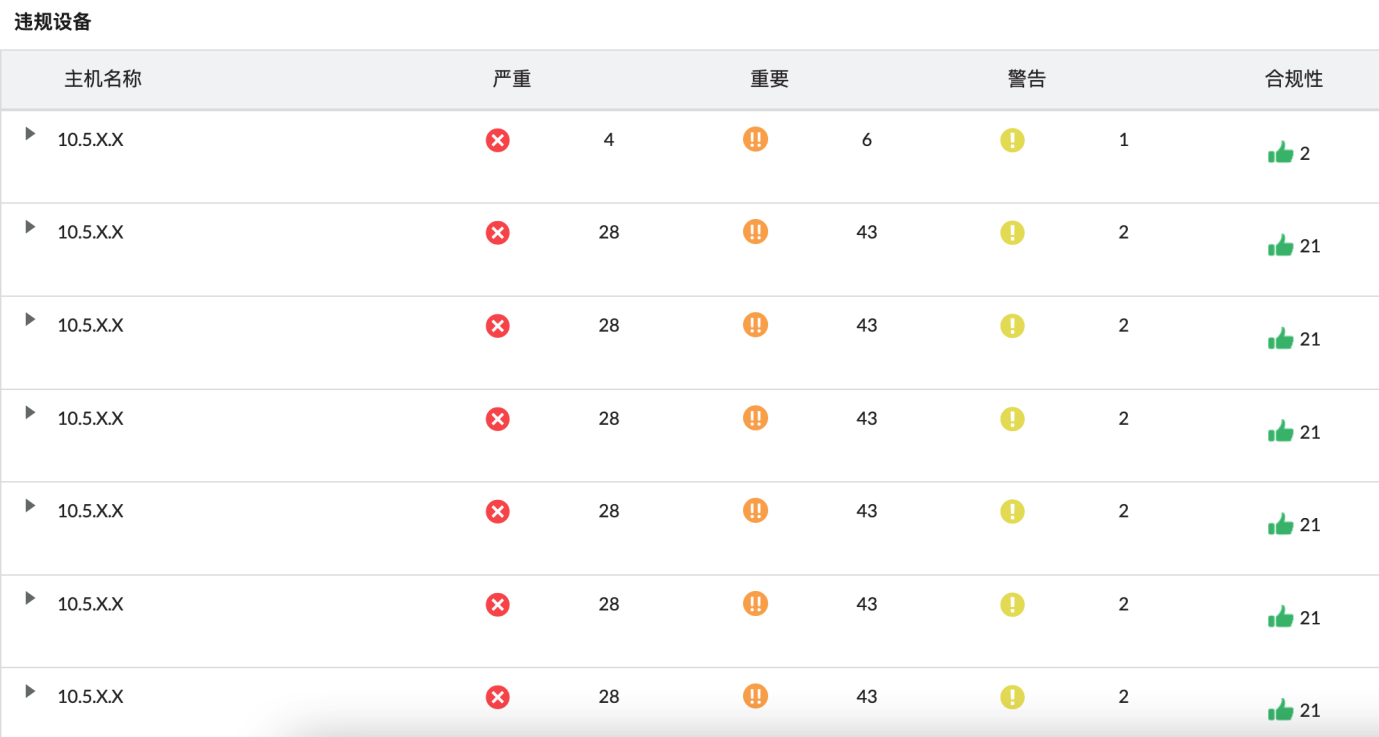Click the yellow warning icon in the third row
Screen dimensions: 1379x737
point(1012,325)
